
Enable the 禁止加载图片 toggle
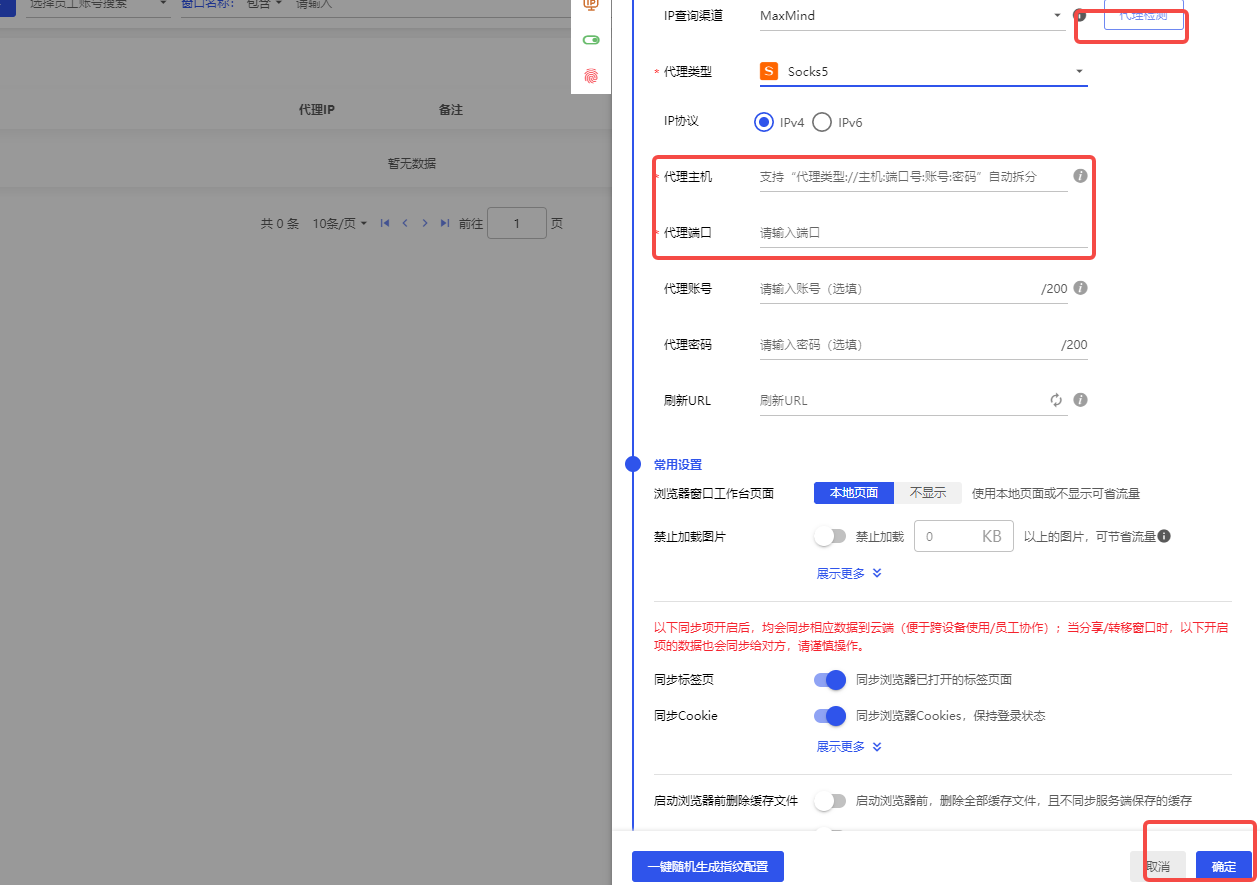pos(830,536)
